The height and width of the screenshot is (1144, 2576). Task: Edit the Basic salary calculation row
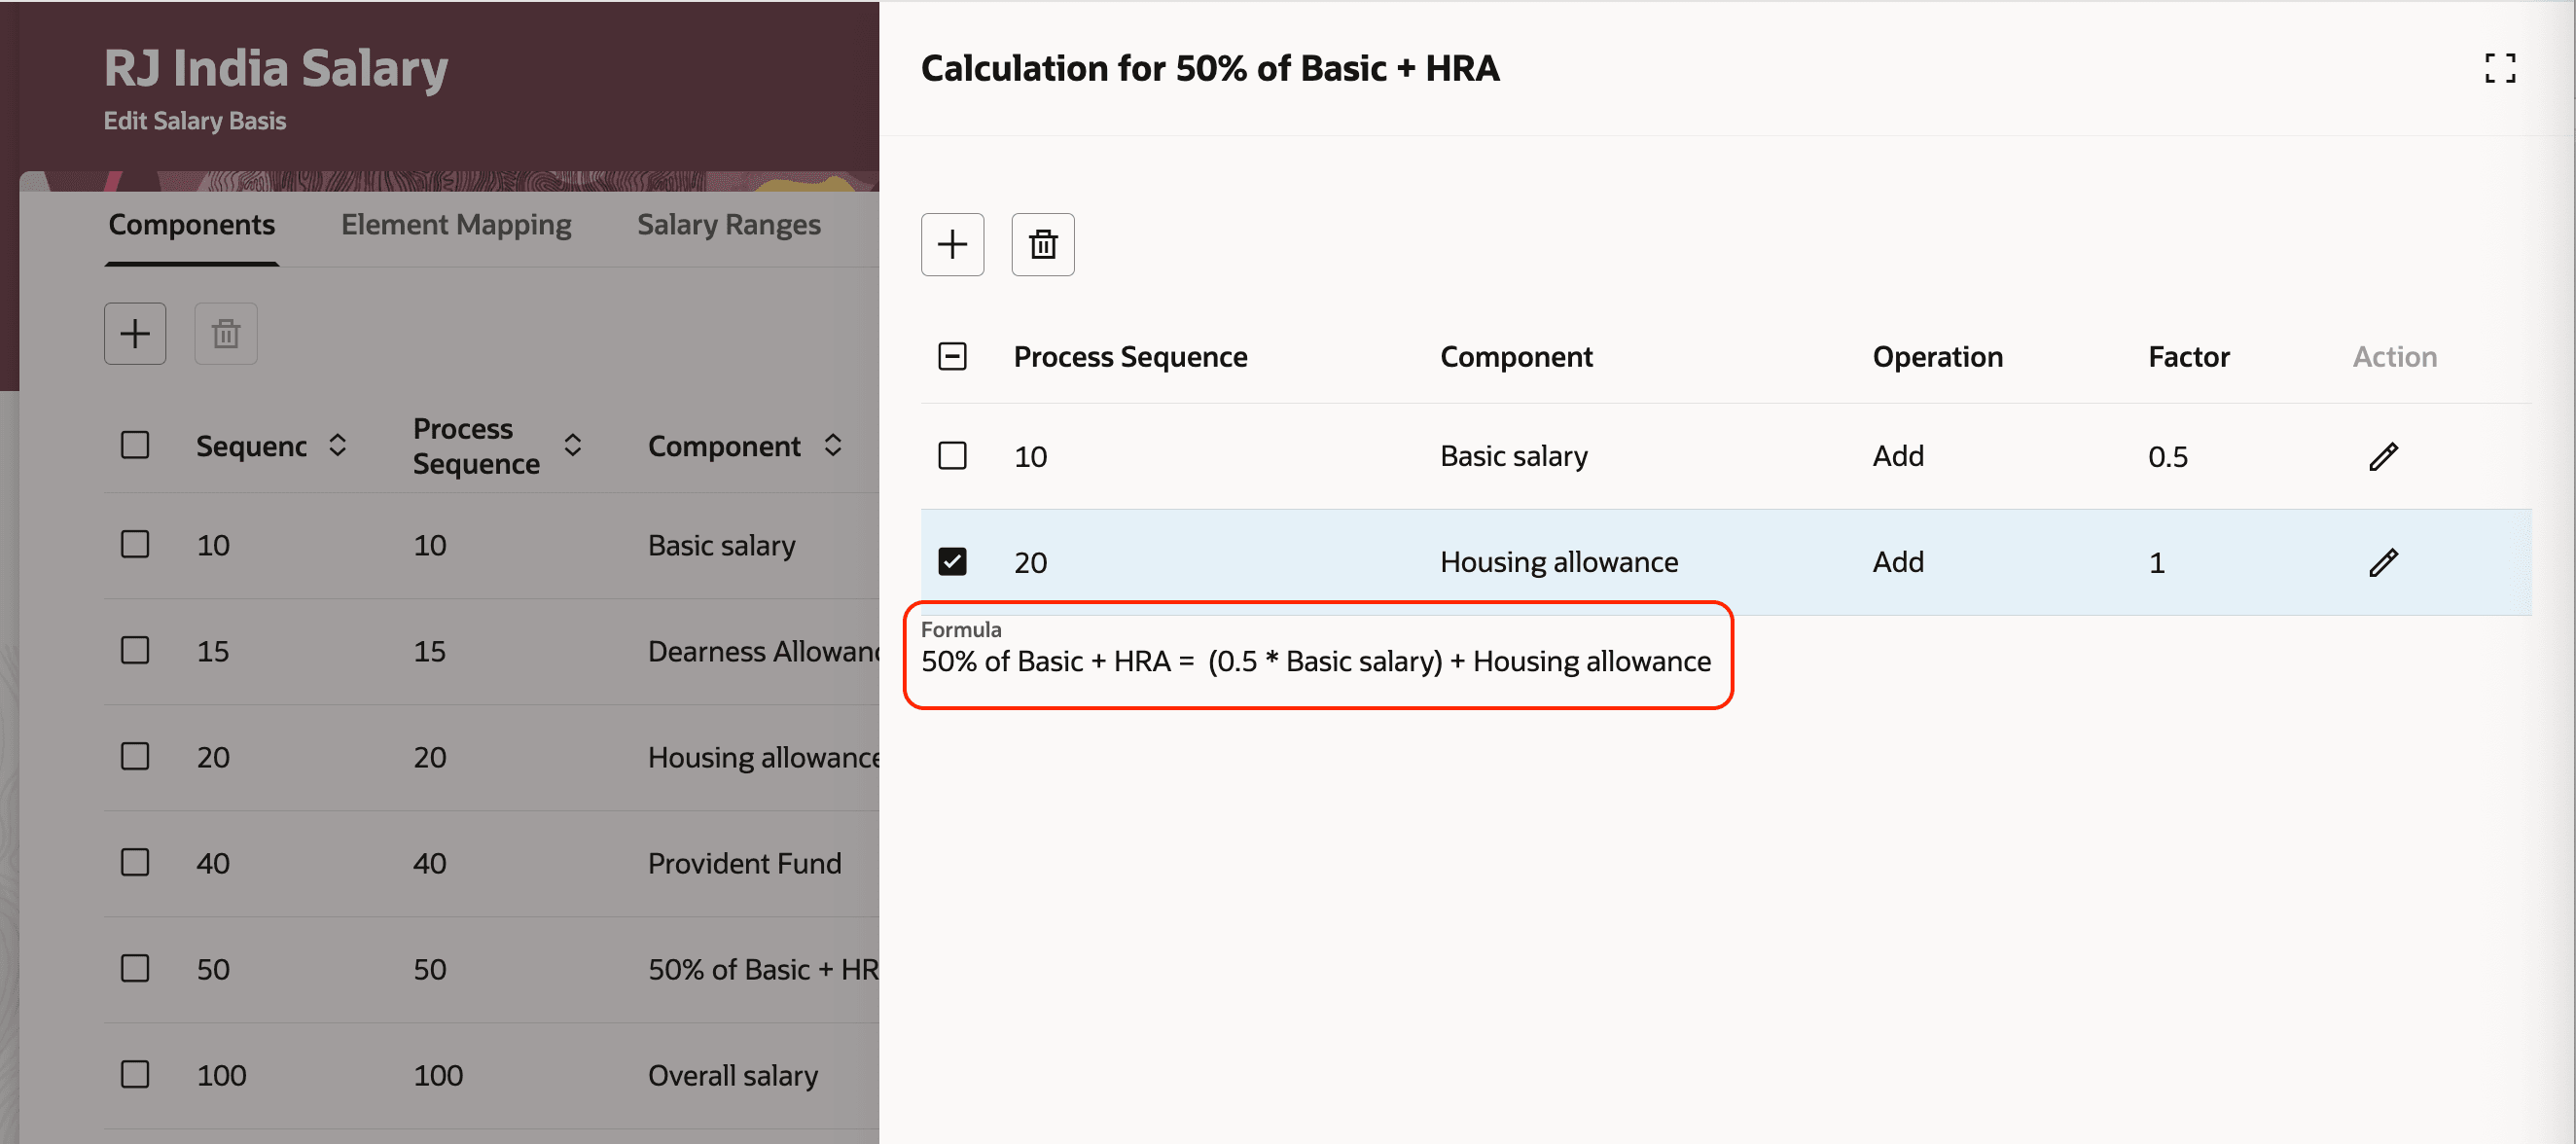click(x=2383, y=455)
